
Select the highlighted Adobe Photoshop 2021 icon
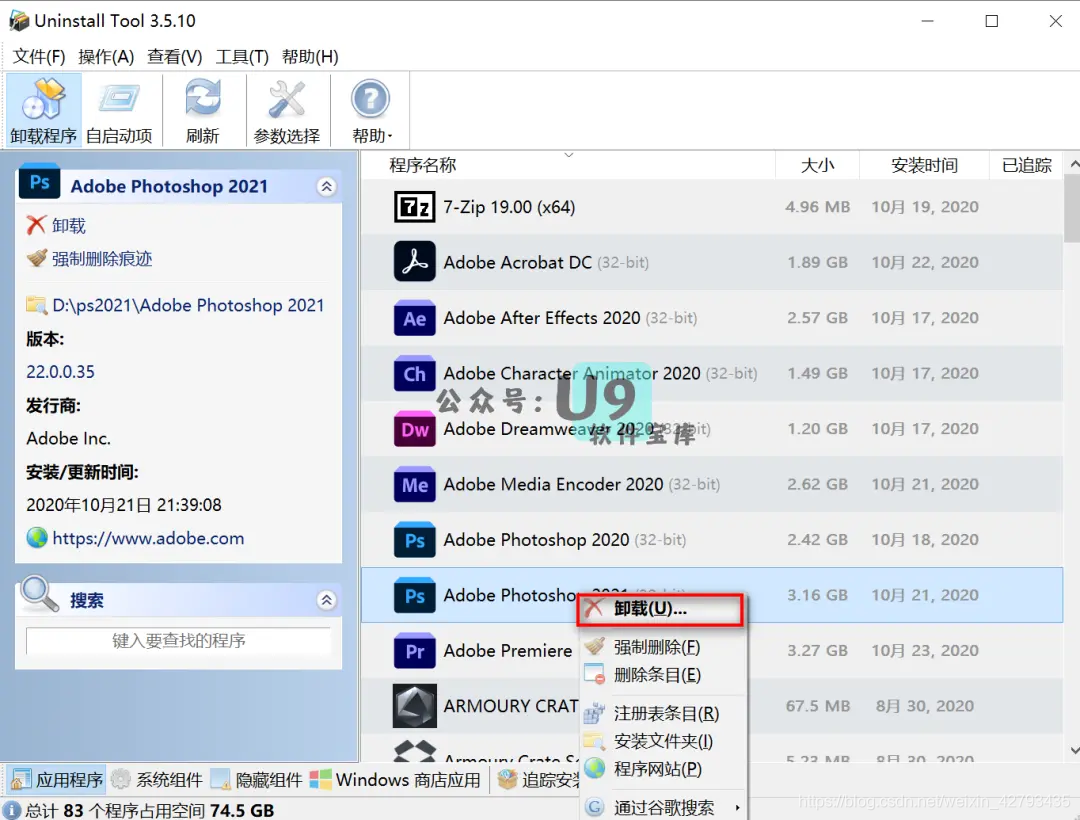pyautogui.click(x=414, y=596)
